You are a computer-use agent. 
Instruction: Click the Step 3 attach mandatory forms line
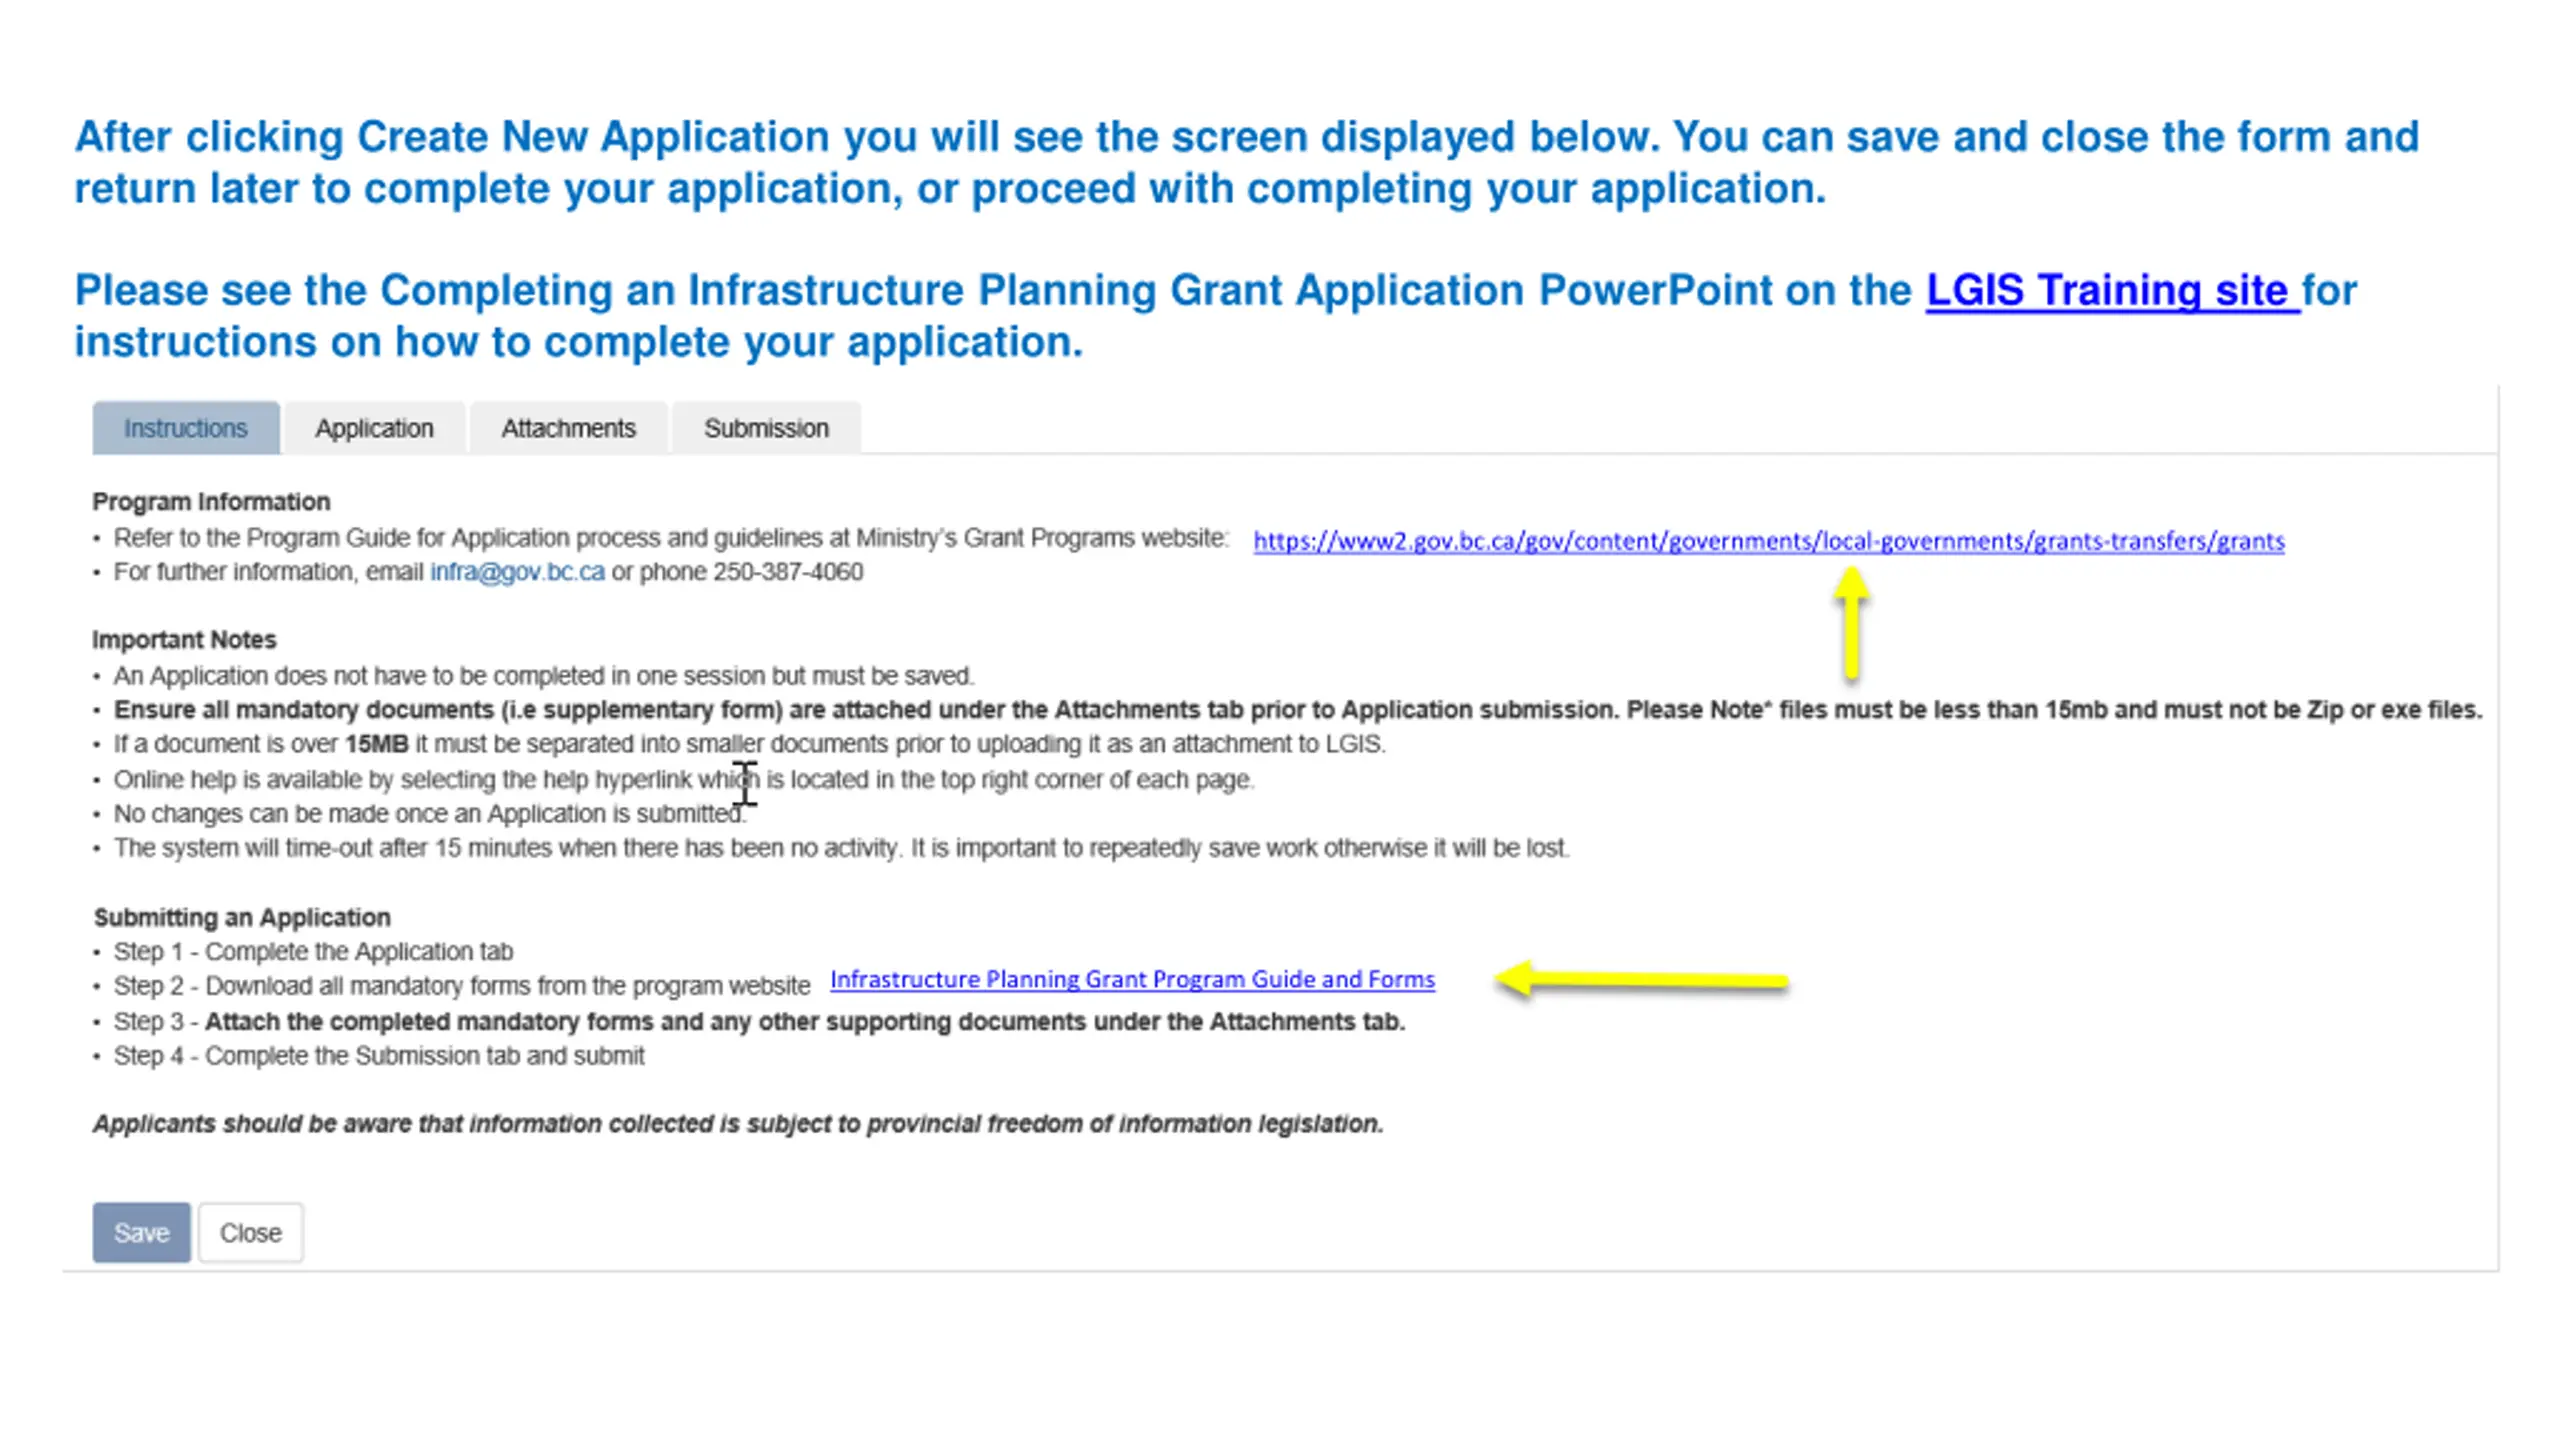click(759, 1021)
